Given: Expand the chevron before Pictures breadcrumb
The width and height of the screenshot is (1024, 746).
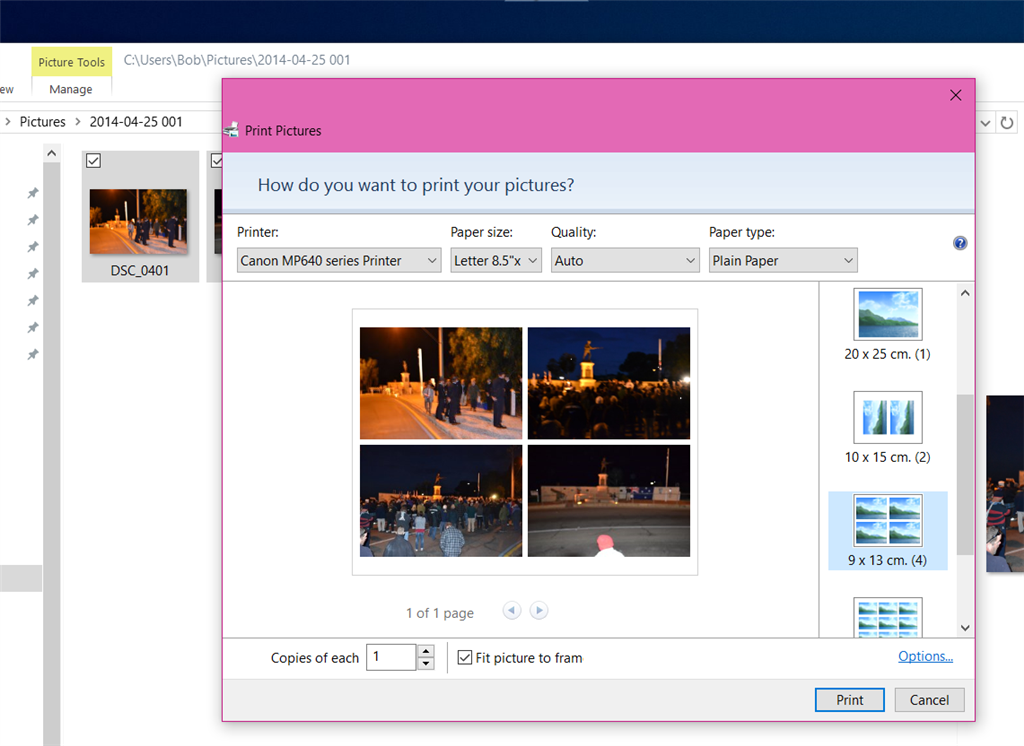Looking at the screenshot, I should pos(8,122).
